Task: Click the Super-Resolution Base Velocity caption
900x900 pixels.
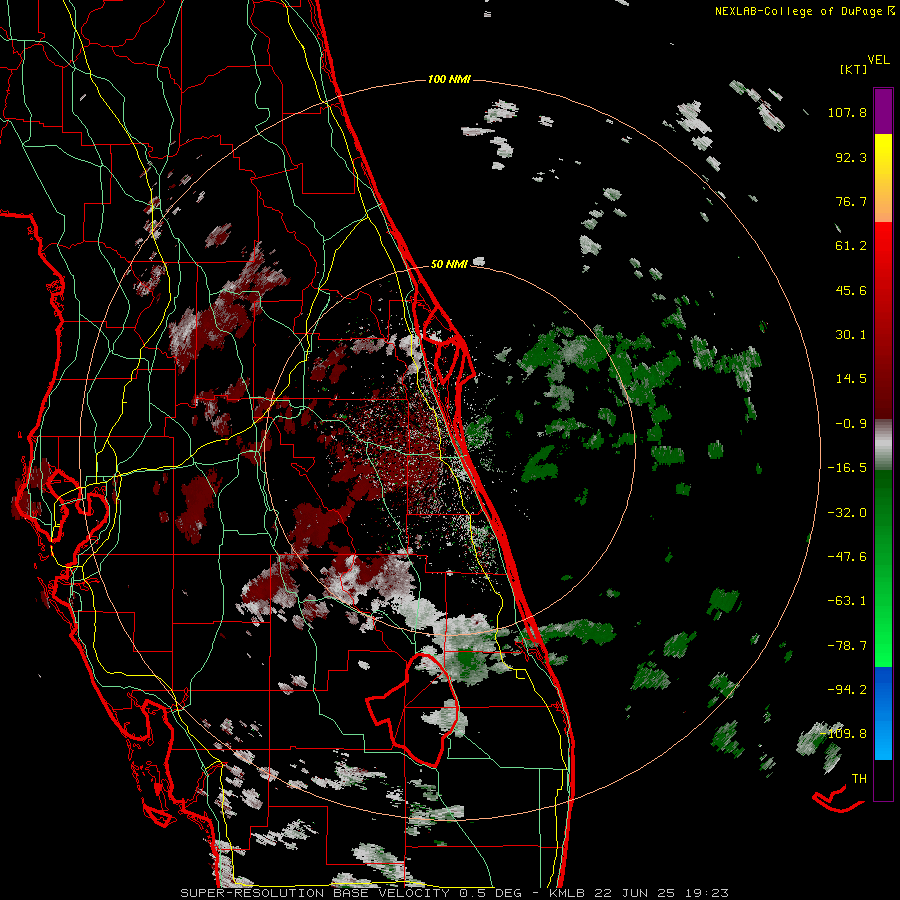Action: (455, 893)
